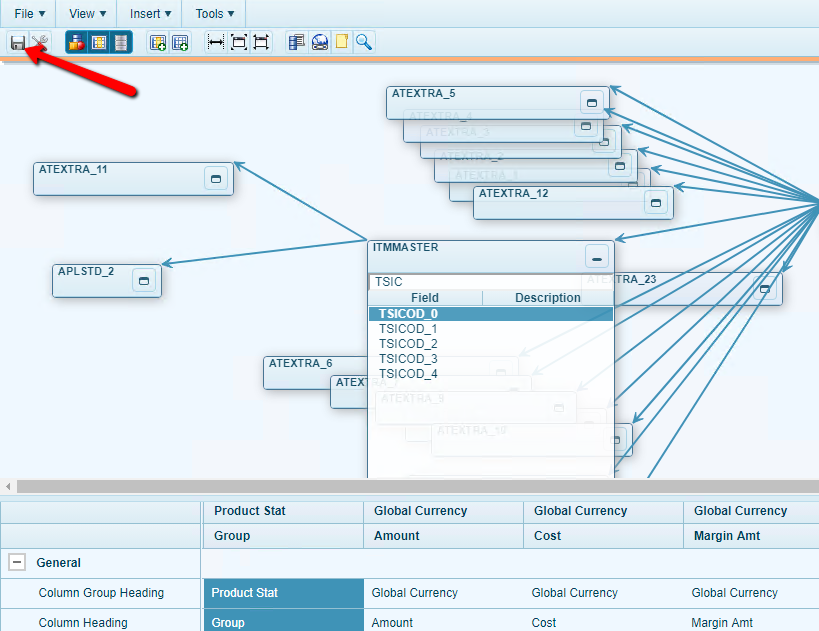Click the Description column header
This screenshot has width=819, height=631.
[x=547, y=298]
